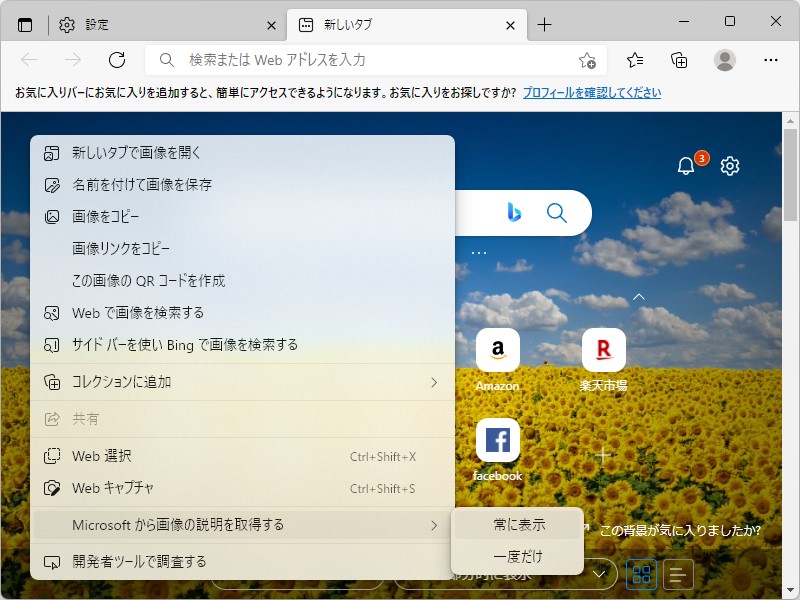The height and width of the screenshot is (600, 800).
Task: Close the 新しいタブ tab
Action: coord(510,25)
